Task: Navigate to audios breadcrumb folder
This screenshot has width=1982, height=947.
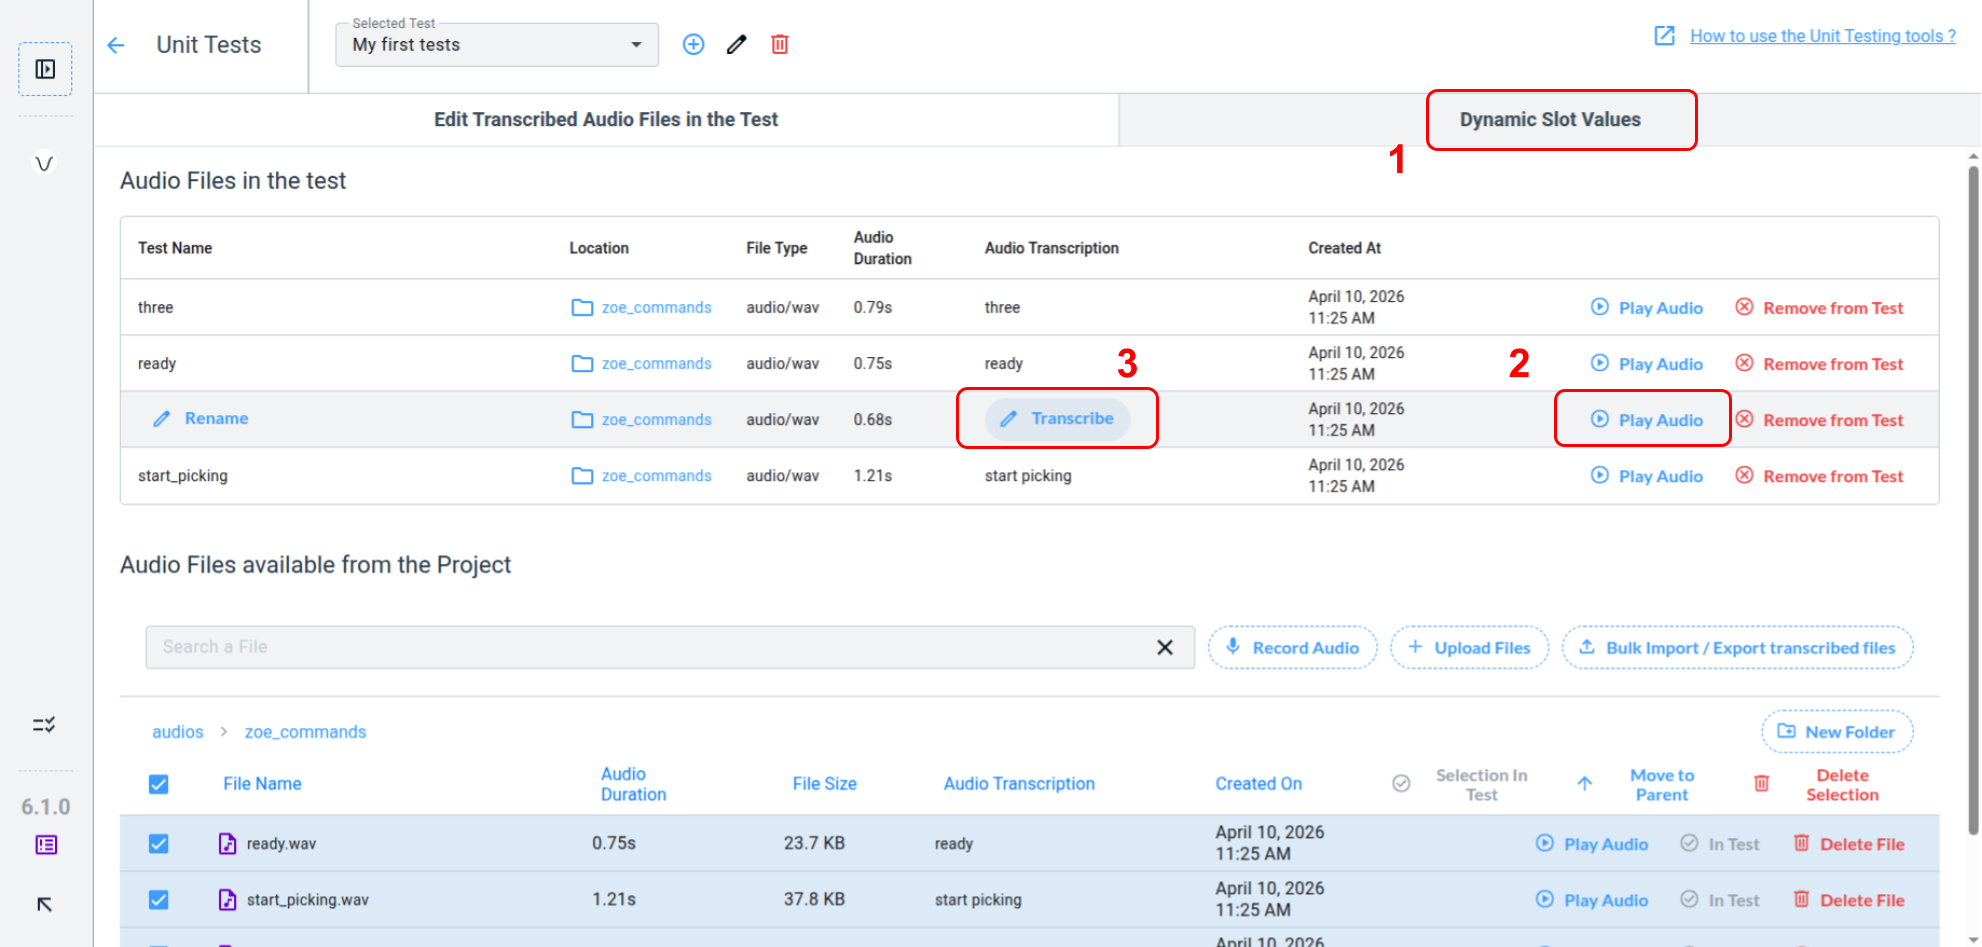Action: click(177, 732)
